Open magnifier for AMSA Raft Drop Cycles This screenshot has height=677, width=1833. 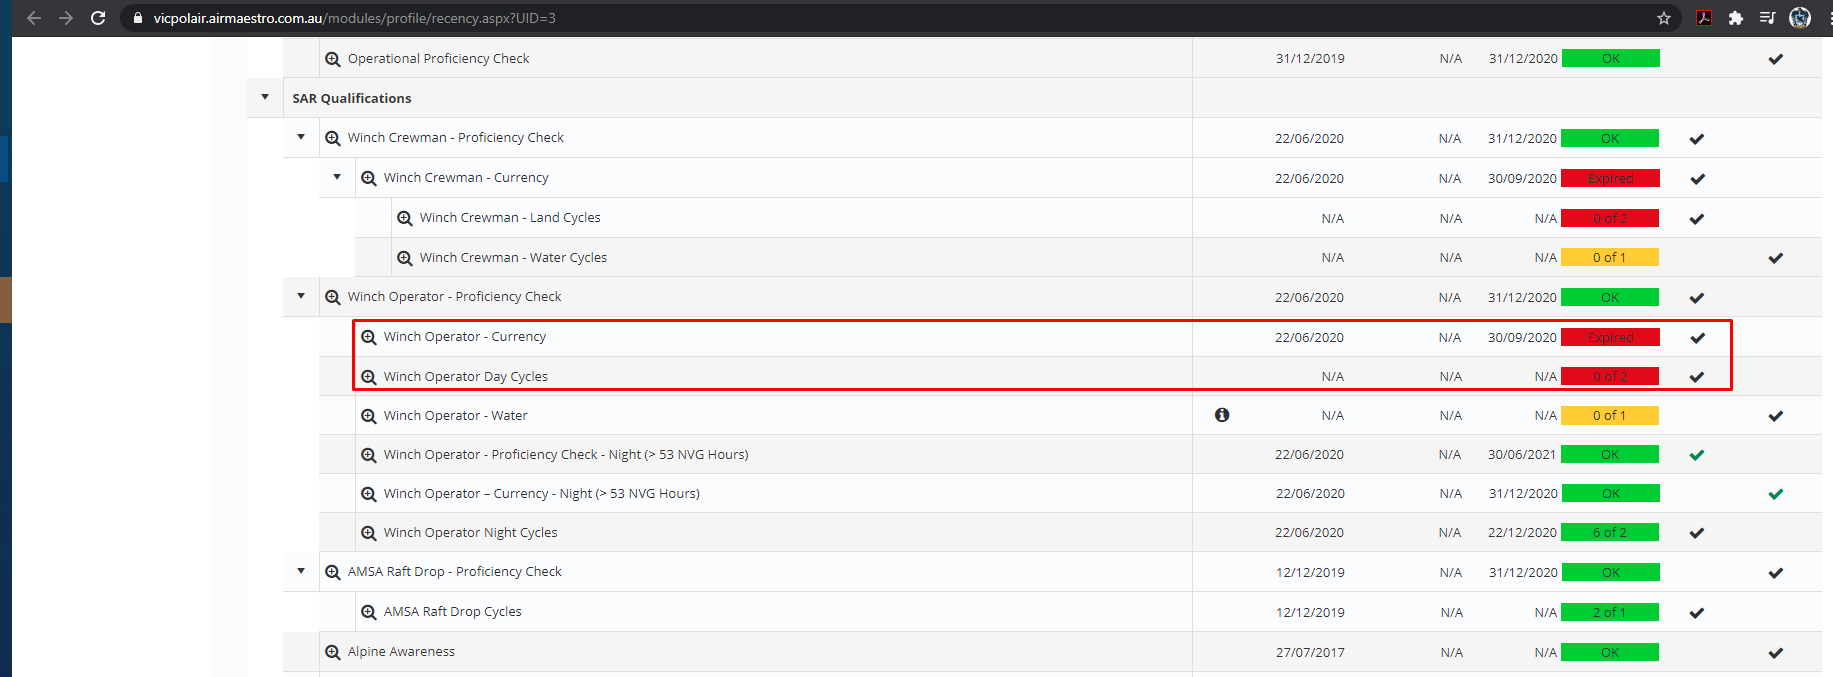coord(369,612)
